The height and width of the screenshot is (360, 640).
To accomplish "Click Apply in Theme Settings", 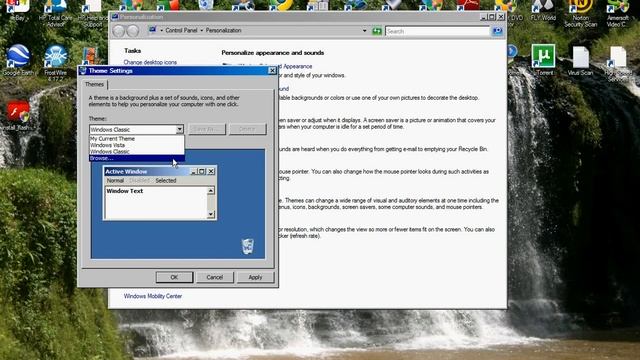I will 255,277.
